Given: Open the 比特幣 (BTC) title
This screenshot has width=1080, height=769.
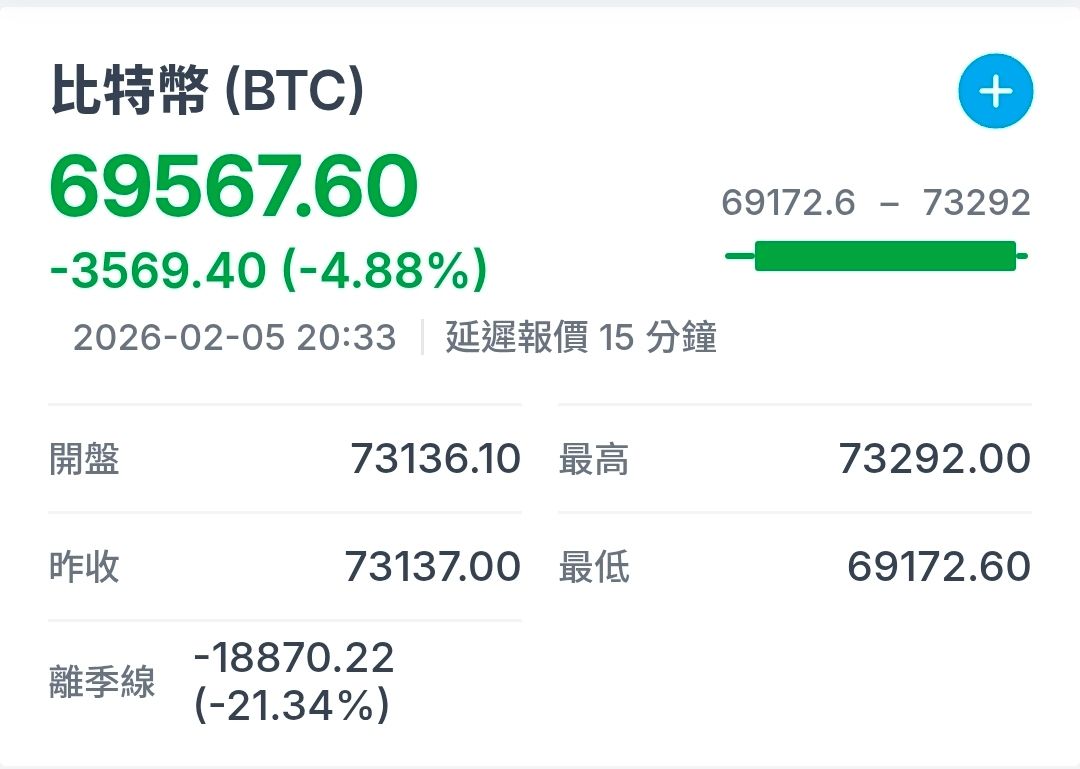Looking at the screenshot, I should (208, 93).
